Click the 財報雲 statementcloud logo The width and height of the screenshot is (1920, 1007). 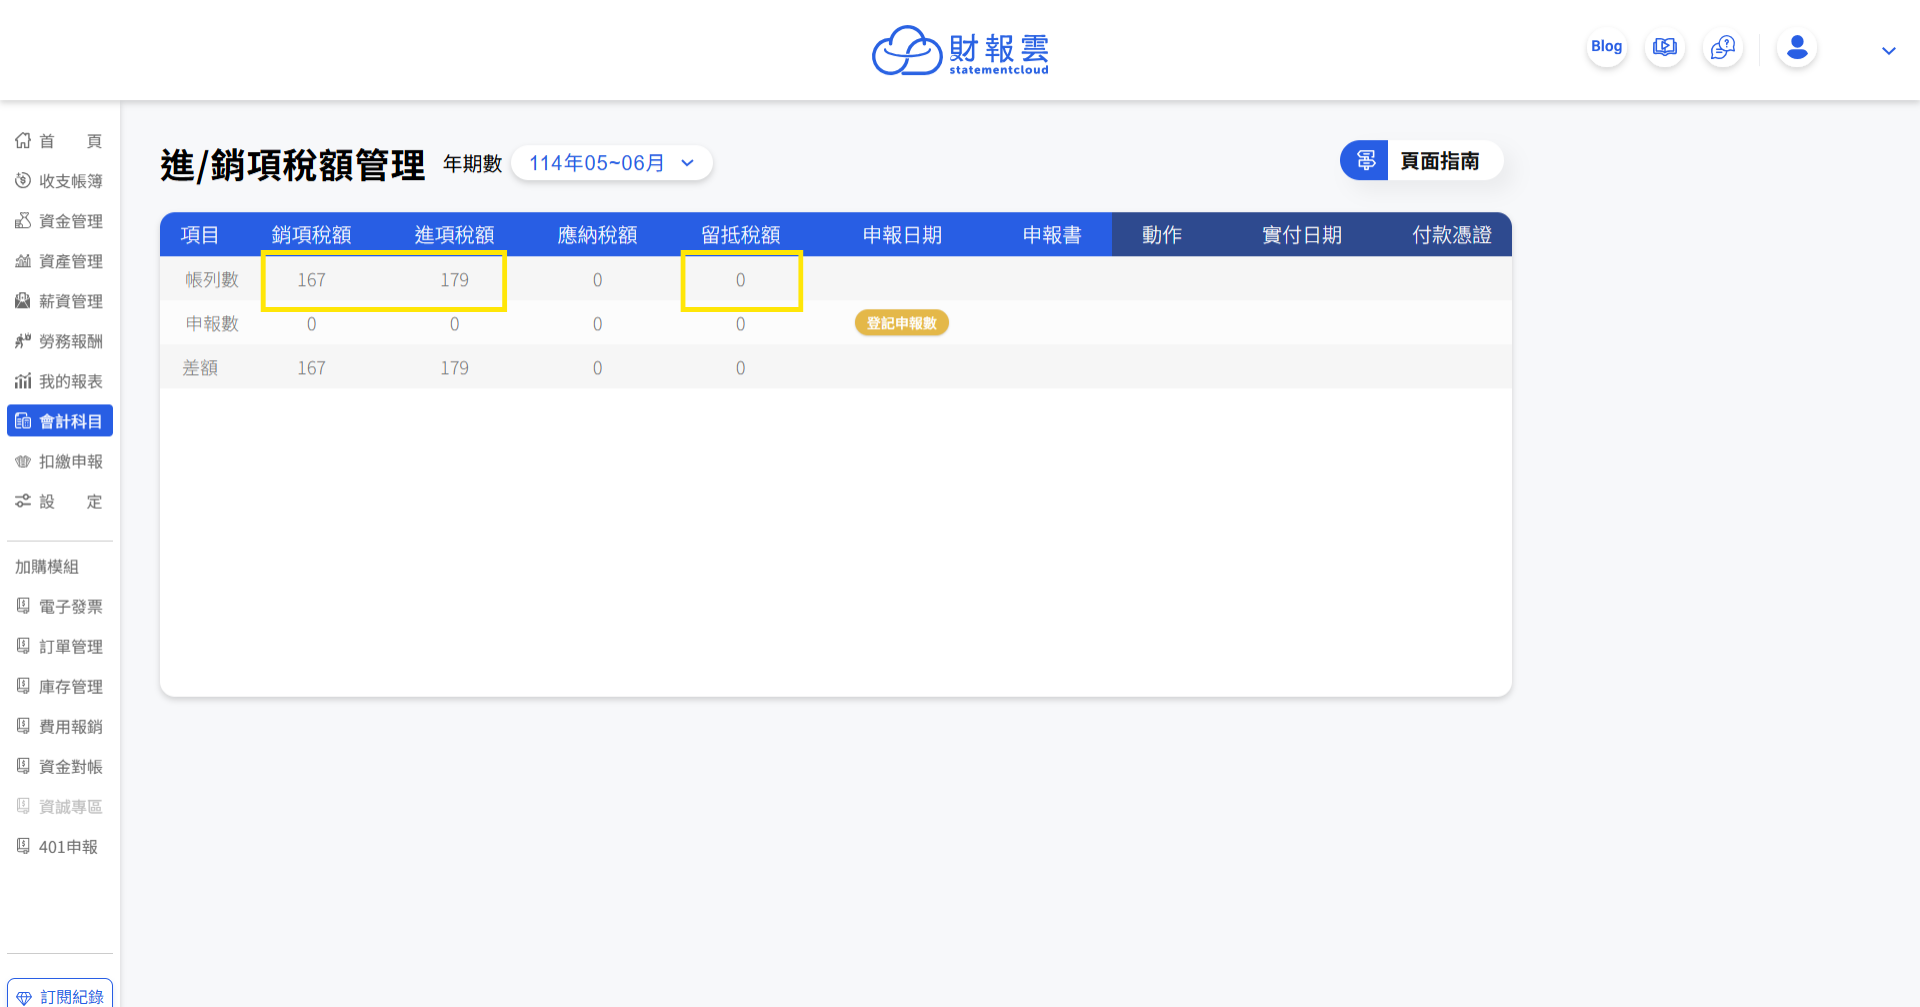click(x=960, y=50)
